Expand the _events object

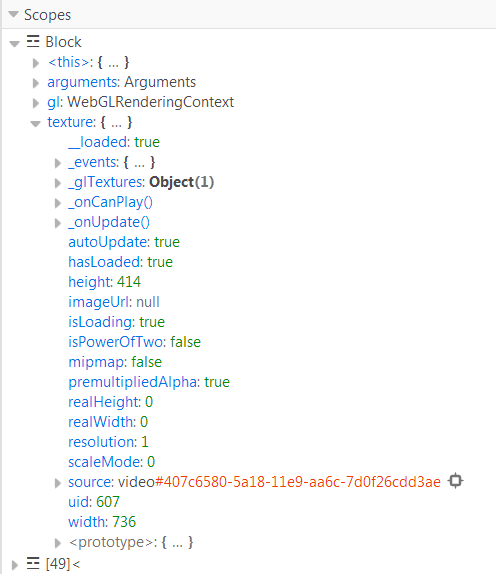57,163
